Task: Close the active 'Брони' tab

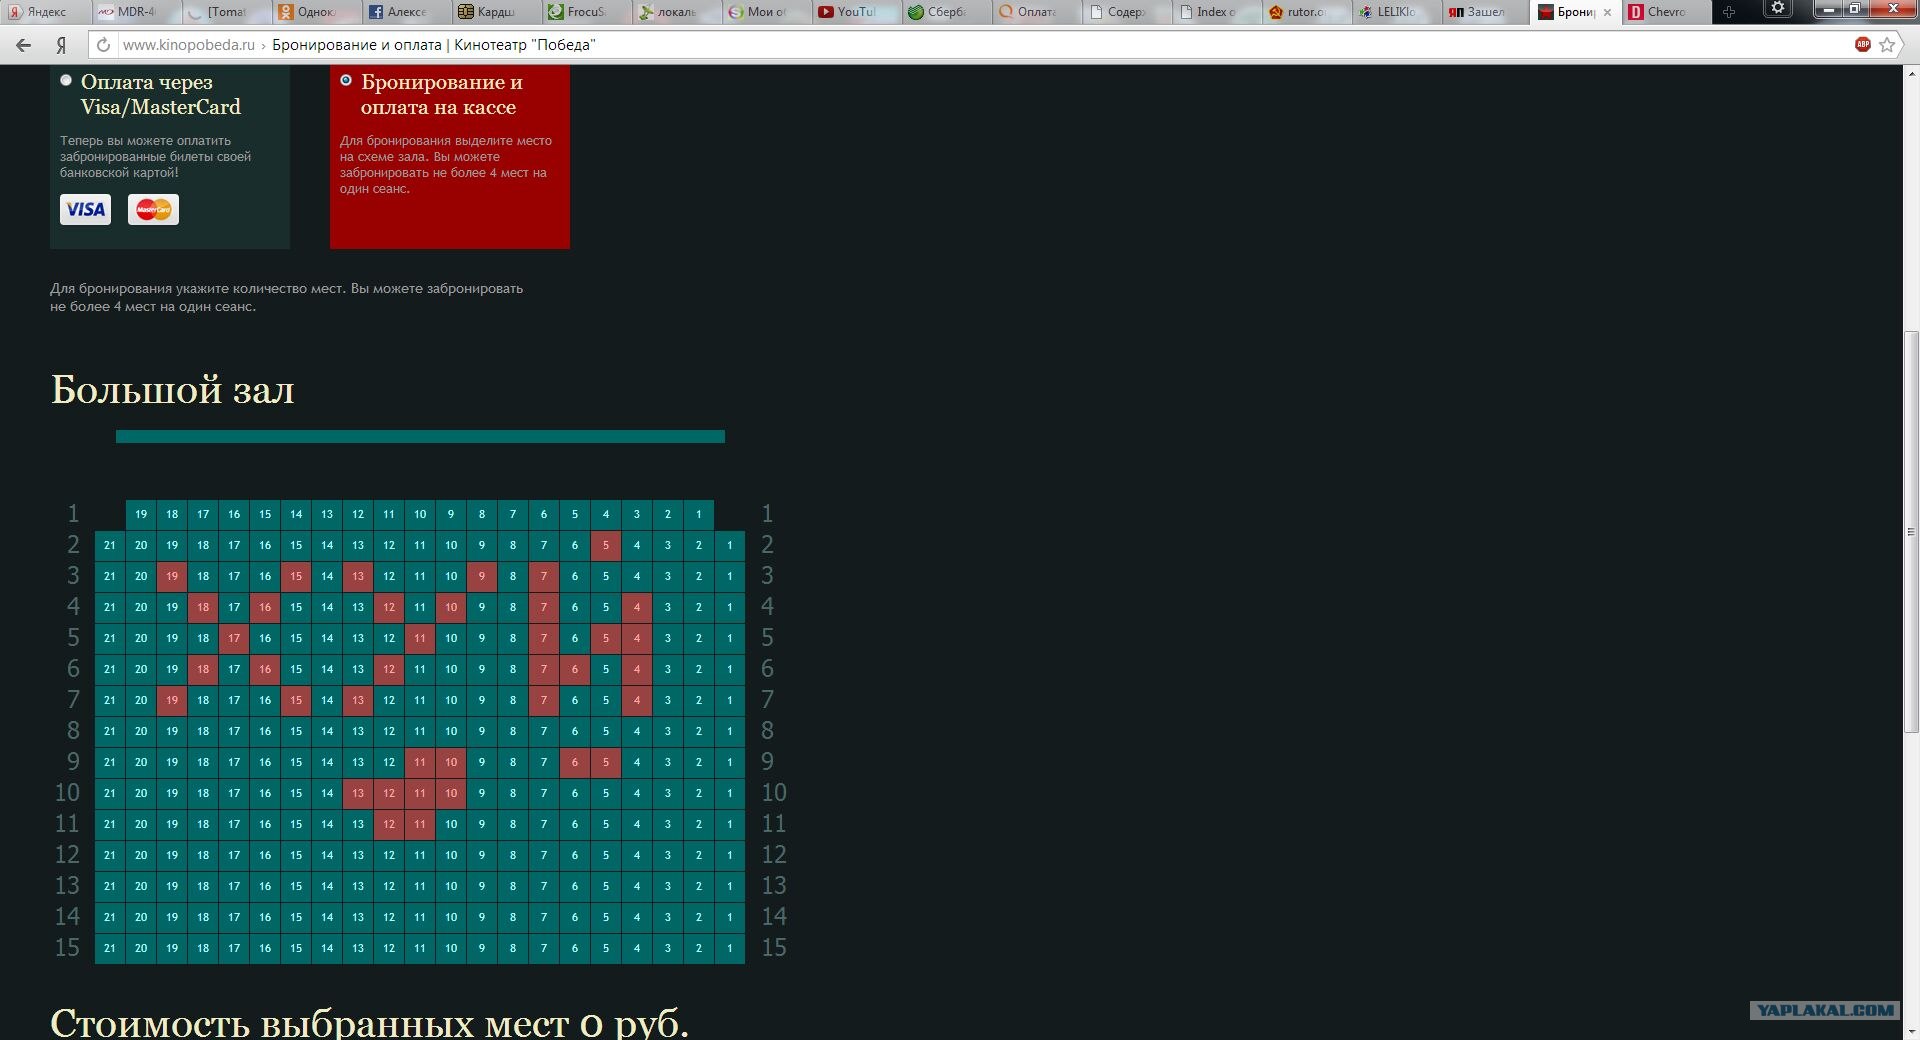Action: coord(1607,12)
